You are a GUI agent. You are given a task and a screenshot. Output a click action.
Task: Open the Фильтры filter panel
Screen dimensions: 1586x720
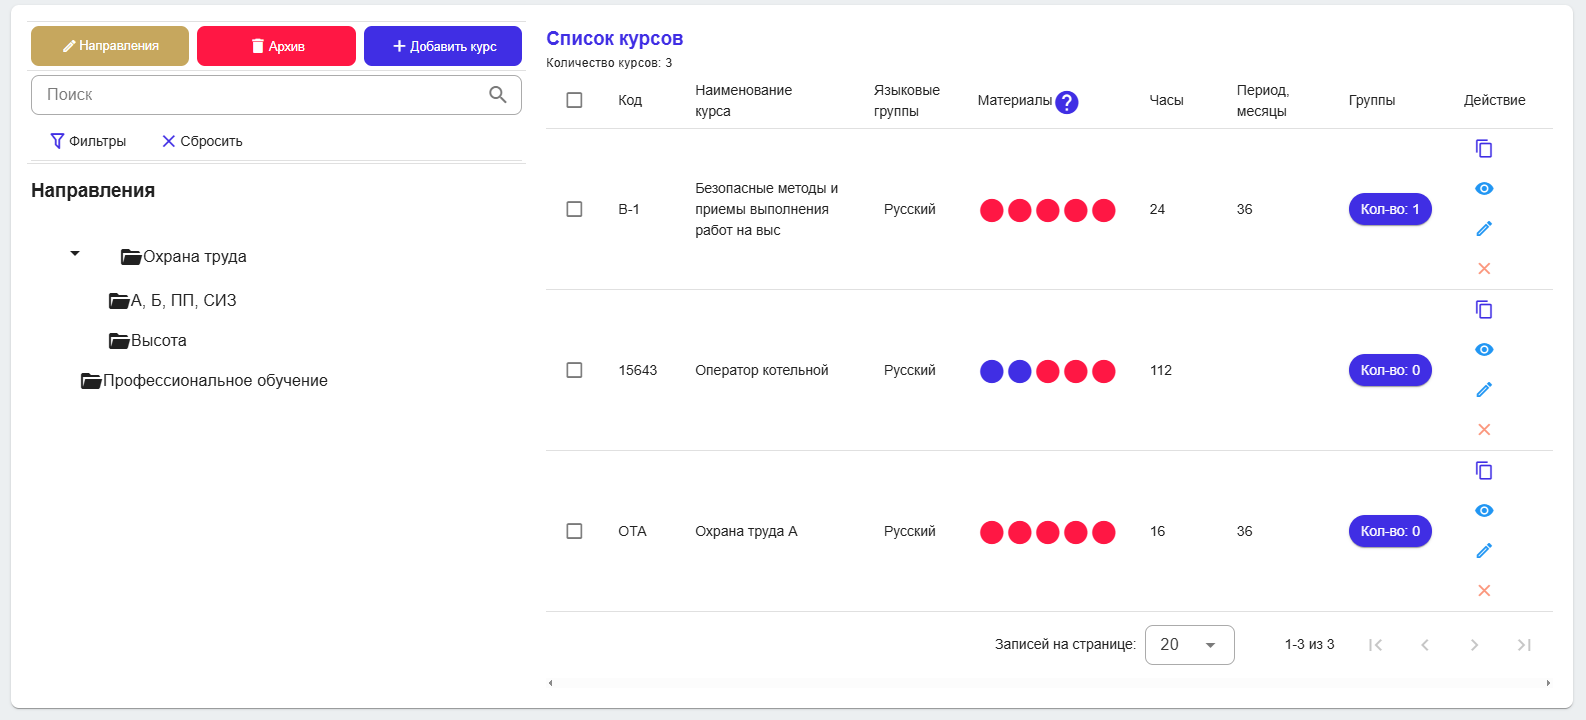[x=88, y=141]
